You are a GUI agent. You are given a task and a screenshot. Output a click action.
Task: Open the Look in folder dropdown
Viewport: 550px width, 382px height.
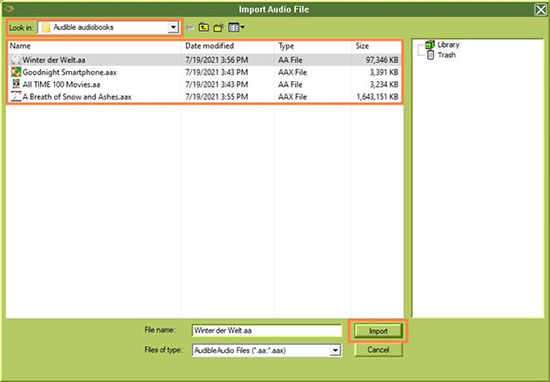tap(173, 27)
